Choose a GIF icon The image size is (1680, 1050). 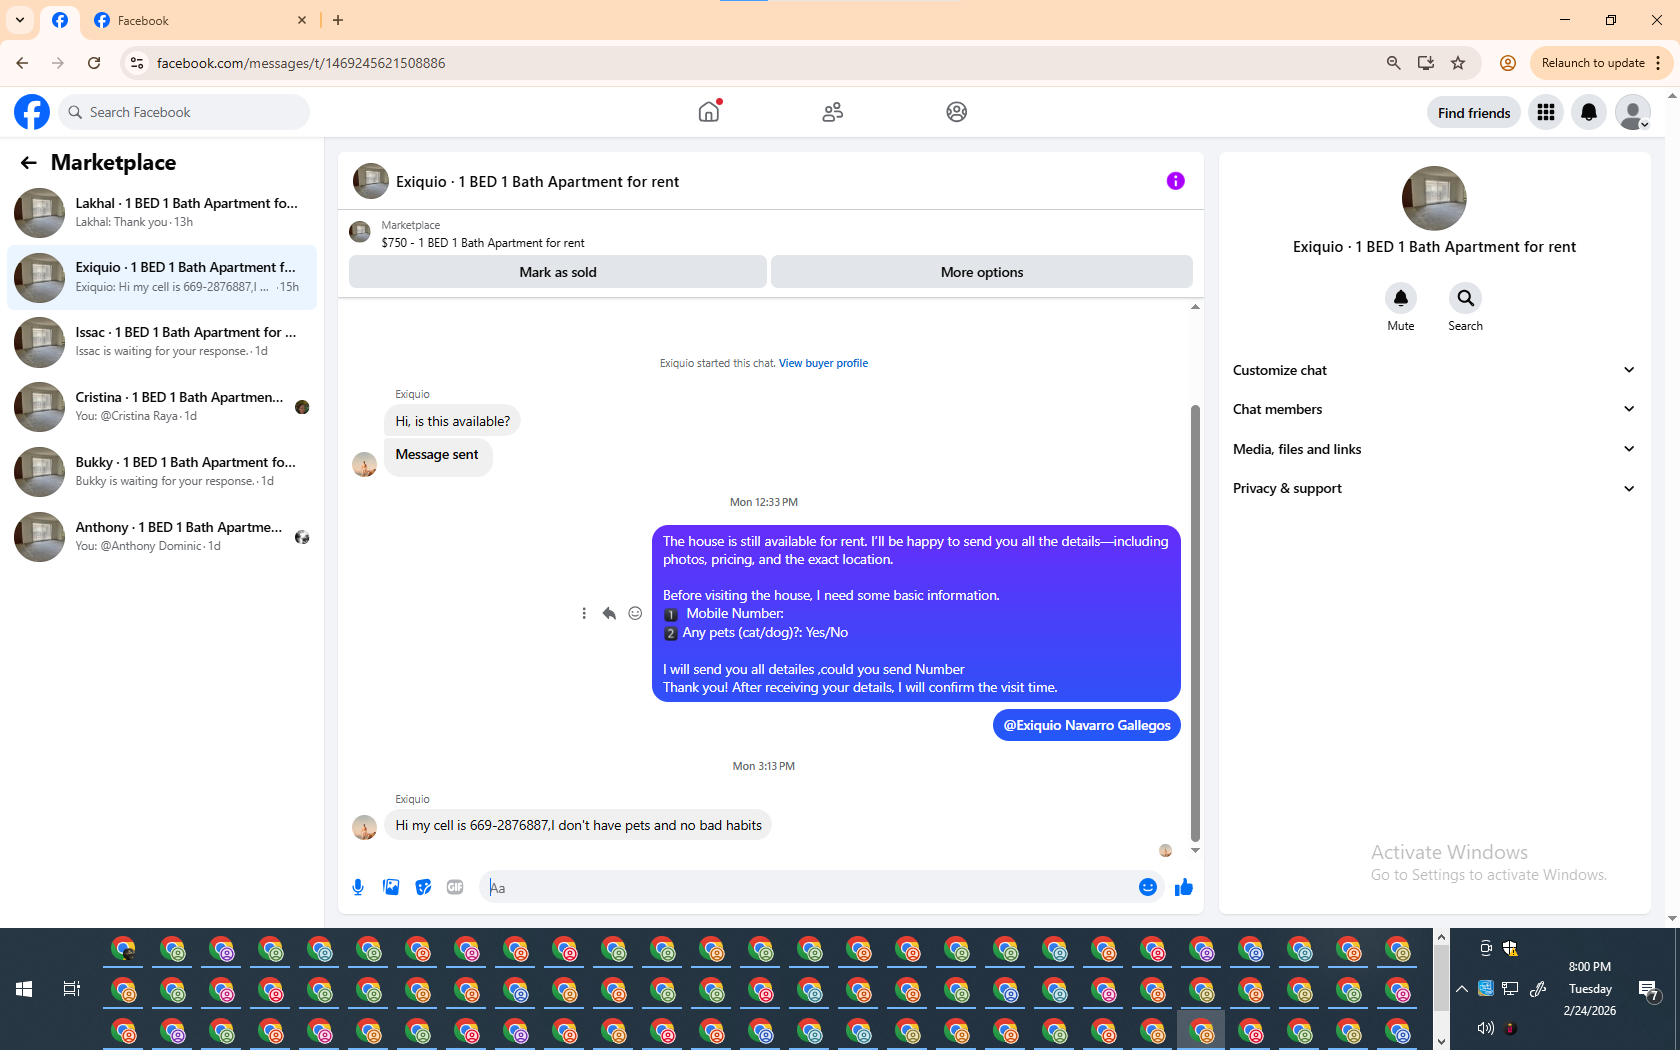tap(455, 887)
